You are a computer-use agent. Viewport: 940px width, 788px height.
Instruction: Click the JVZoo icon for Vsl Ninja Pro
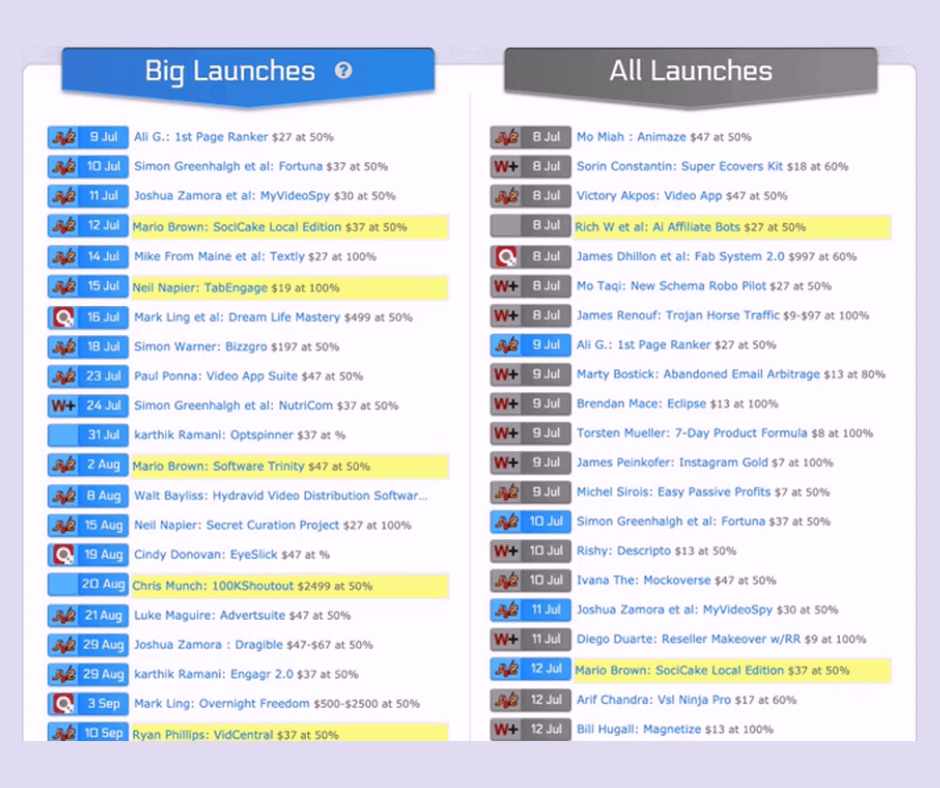pyautogui.click(x=506, y=700)
